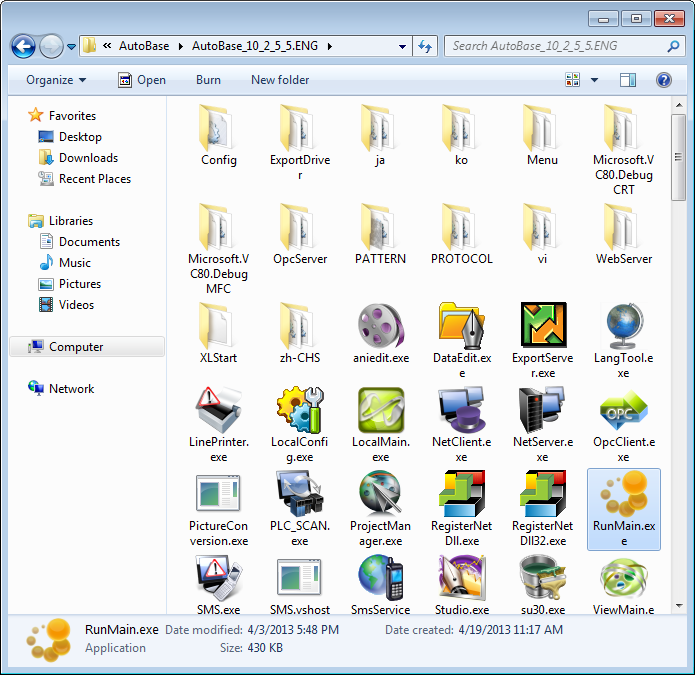
Task: Select the SmsService globe phone icon
Action: (x=381, y=577)
